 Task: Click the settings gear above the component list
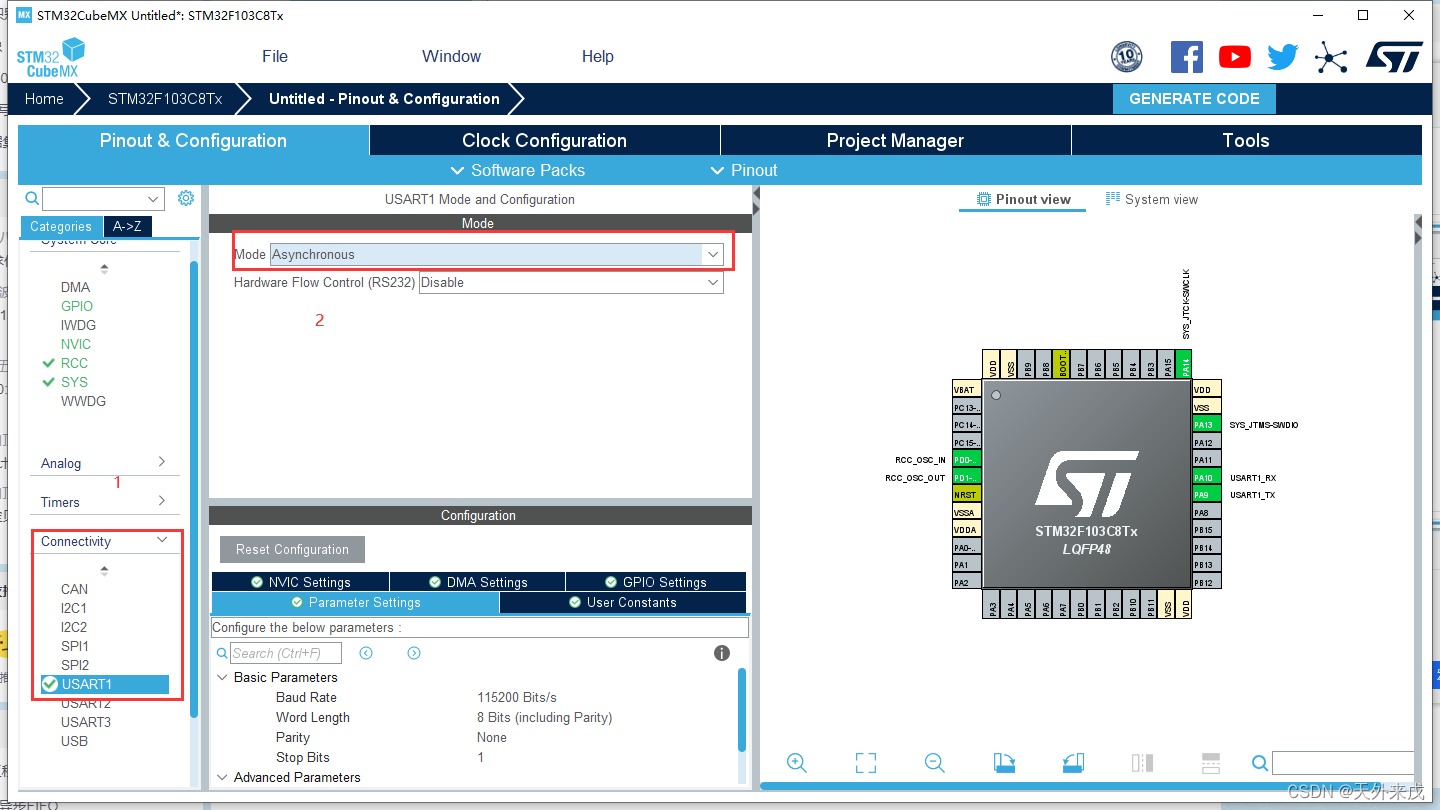click(185, 198)
